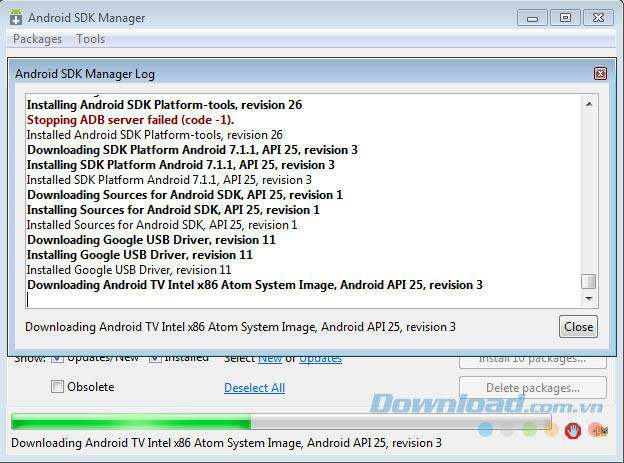
Task: Click the log scrollbar down arrow
Action: tap(589, 299)
